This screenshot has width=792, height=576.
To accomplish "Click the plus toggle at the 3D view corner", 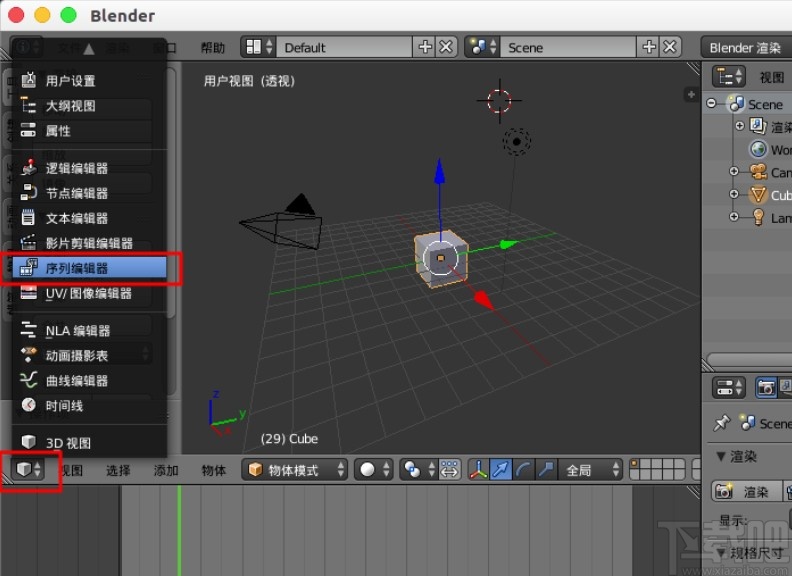I will point(691,94).
